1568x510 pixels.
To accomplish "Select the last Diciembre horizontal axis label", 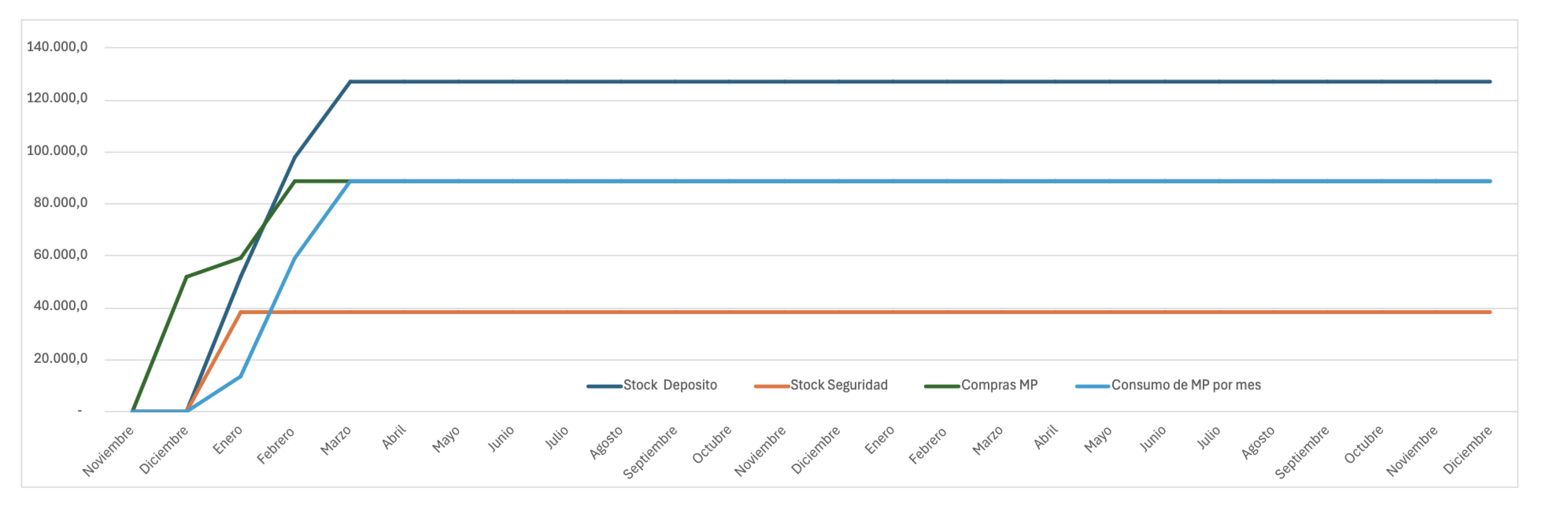I will click(1468, 449).
